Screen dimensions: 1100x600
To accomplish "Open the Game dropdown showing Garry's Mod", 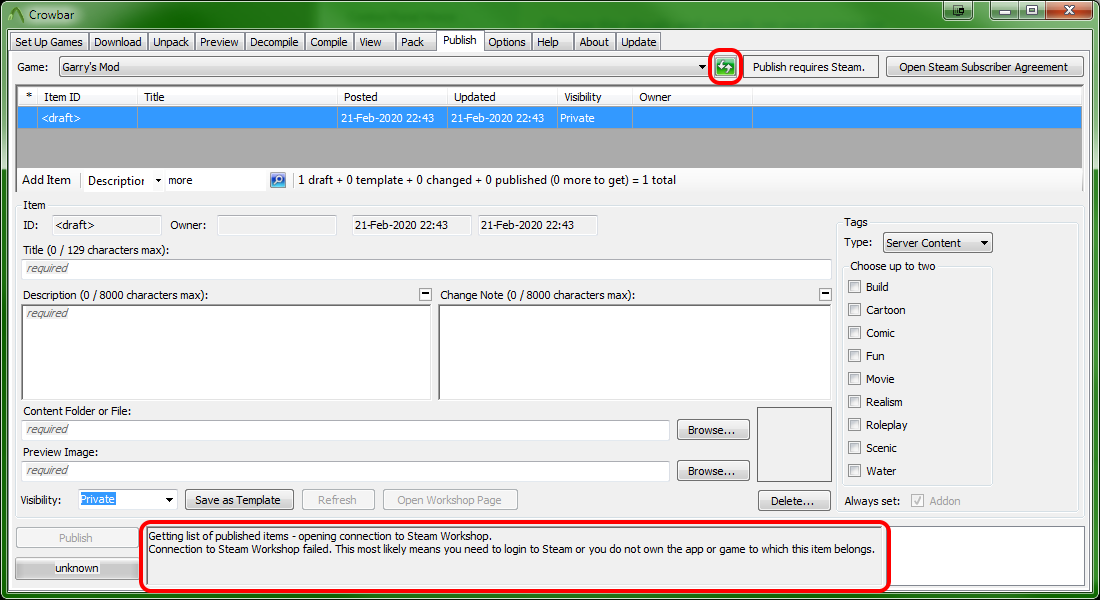I will (384, 67).
